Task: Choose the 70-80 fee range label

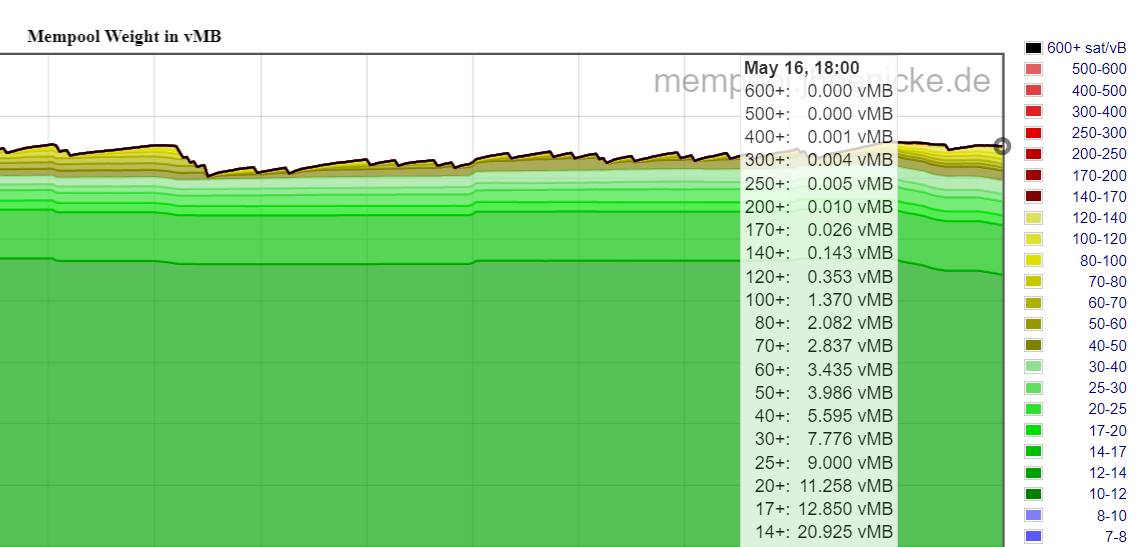Action: 1108,281
